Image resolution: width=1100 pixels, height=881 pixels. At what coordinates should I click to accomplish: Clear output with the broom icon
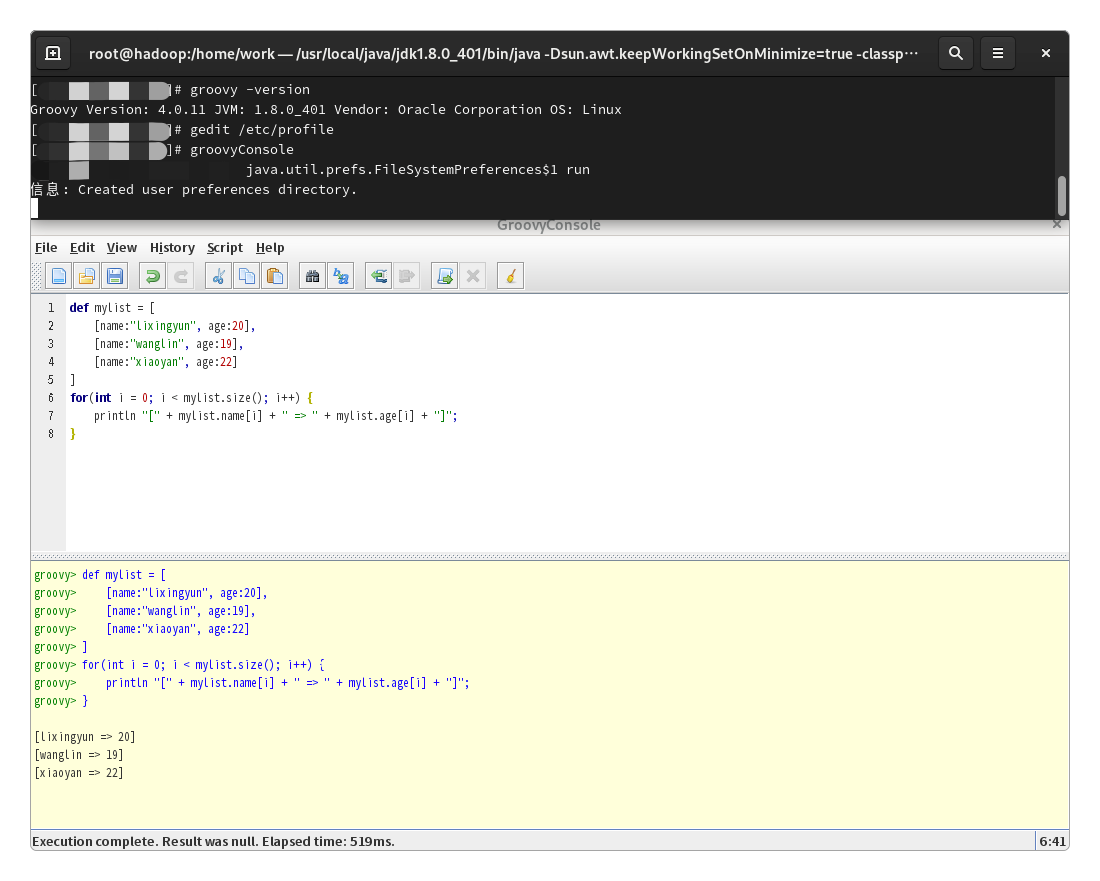click(x=510, y=276)
